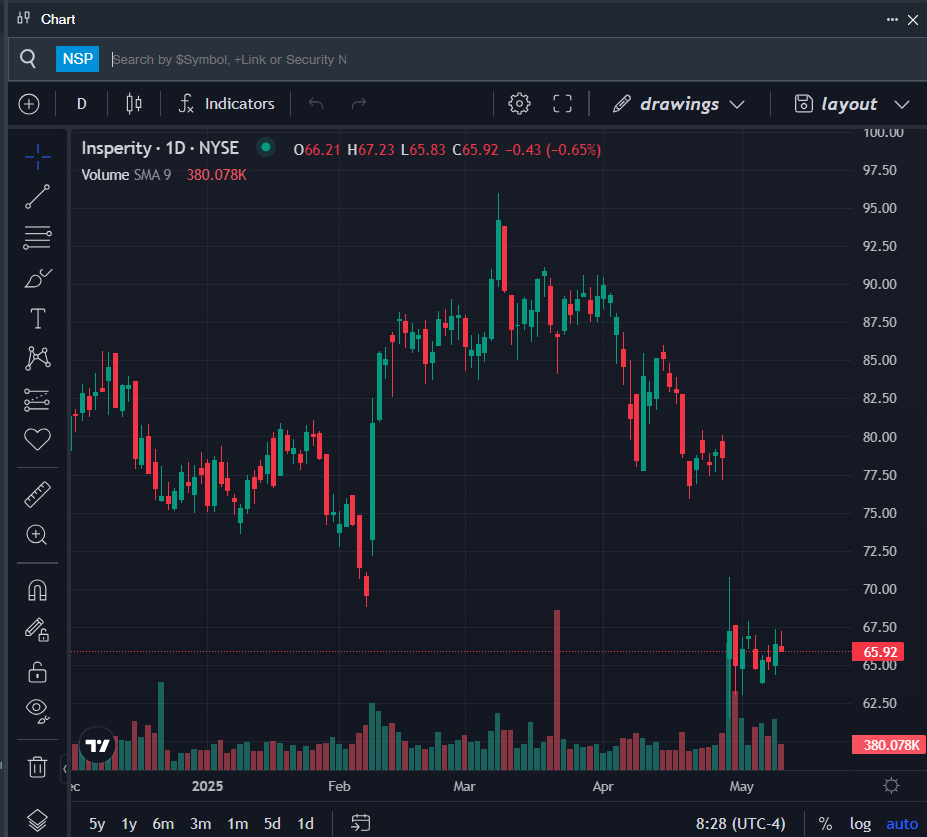
Task: Open the candlestick chart style selector
Action: click(x=134, y=104)
